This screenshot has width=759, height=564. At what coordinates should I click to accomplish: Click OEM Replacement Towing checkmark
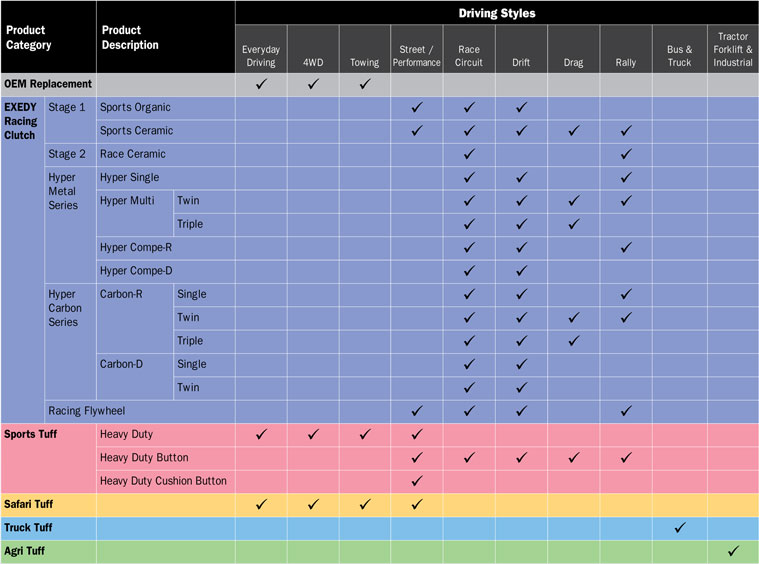[364, 84]
